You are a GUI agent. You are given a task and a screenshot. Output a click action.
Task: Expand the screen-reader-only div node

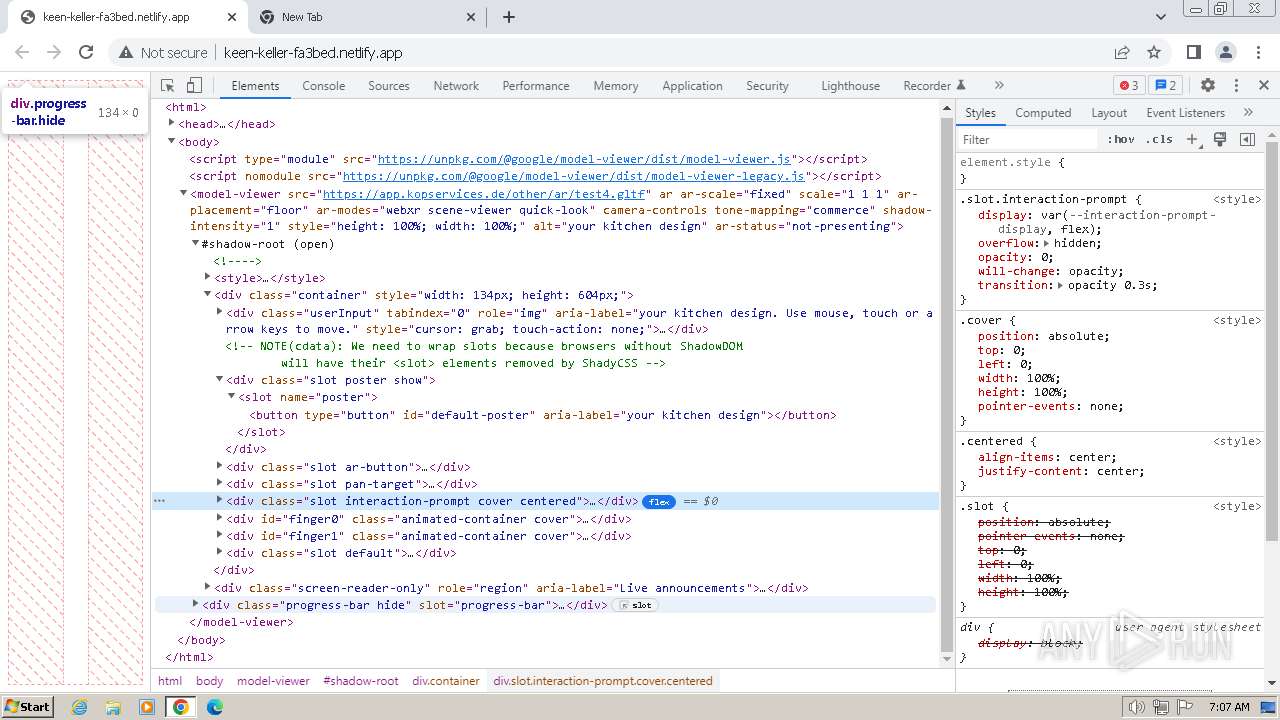point(208,587)
